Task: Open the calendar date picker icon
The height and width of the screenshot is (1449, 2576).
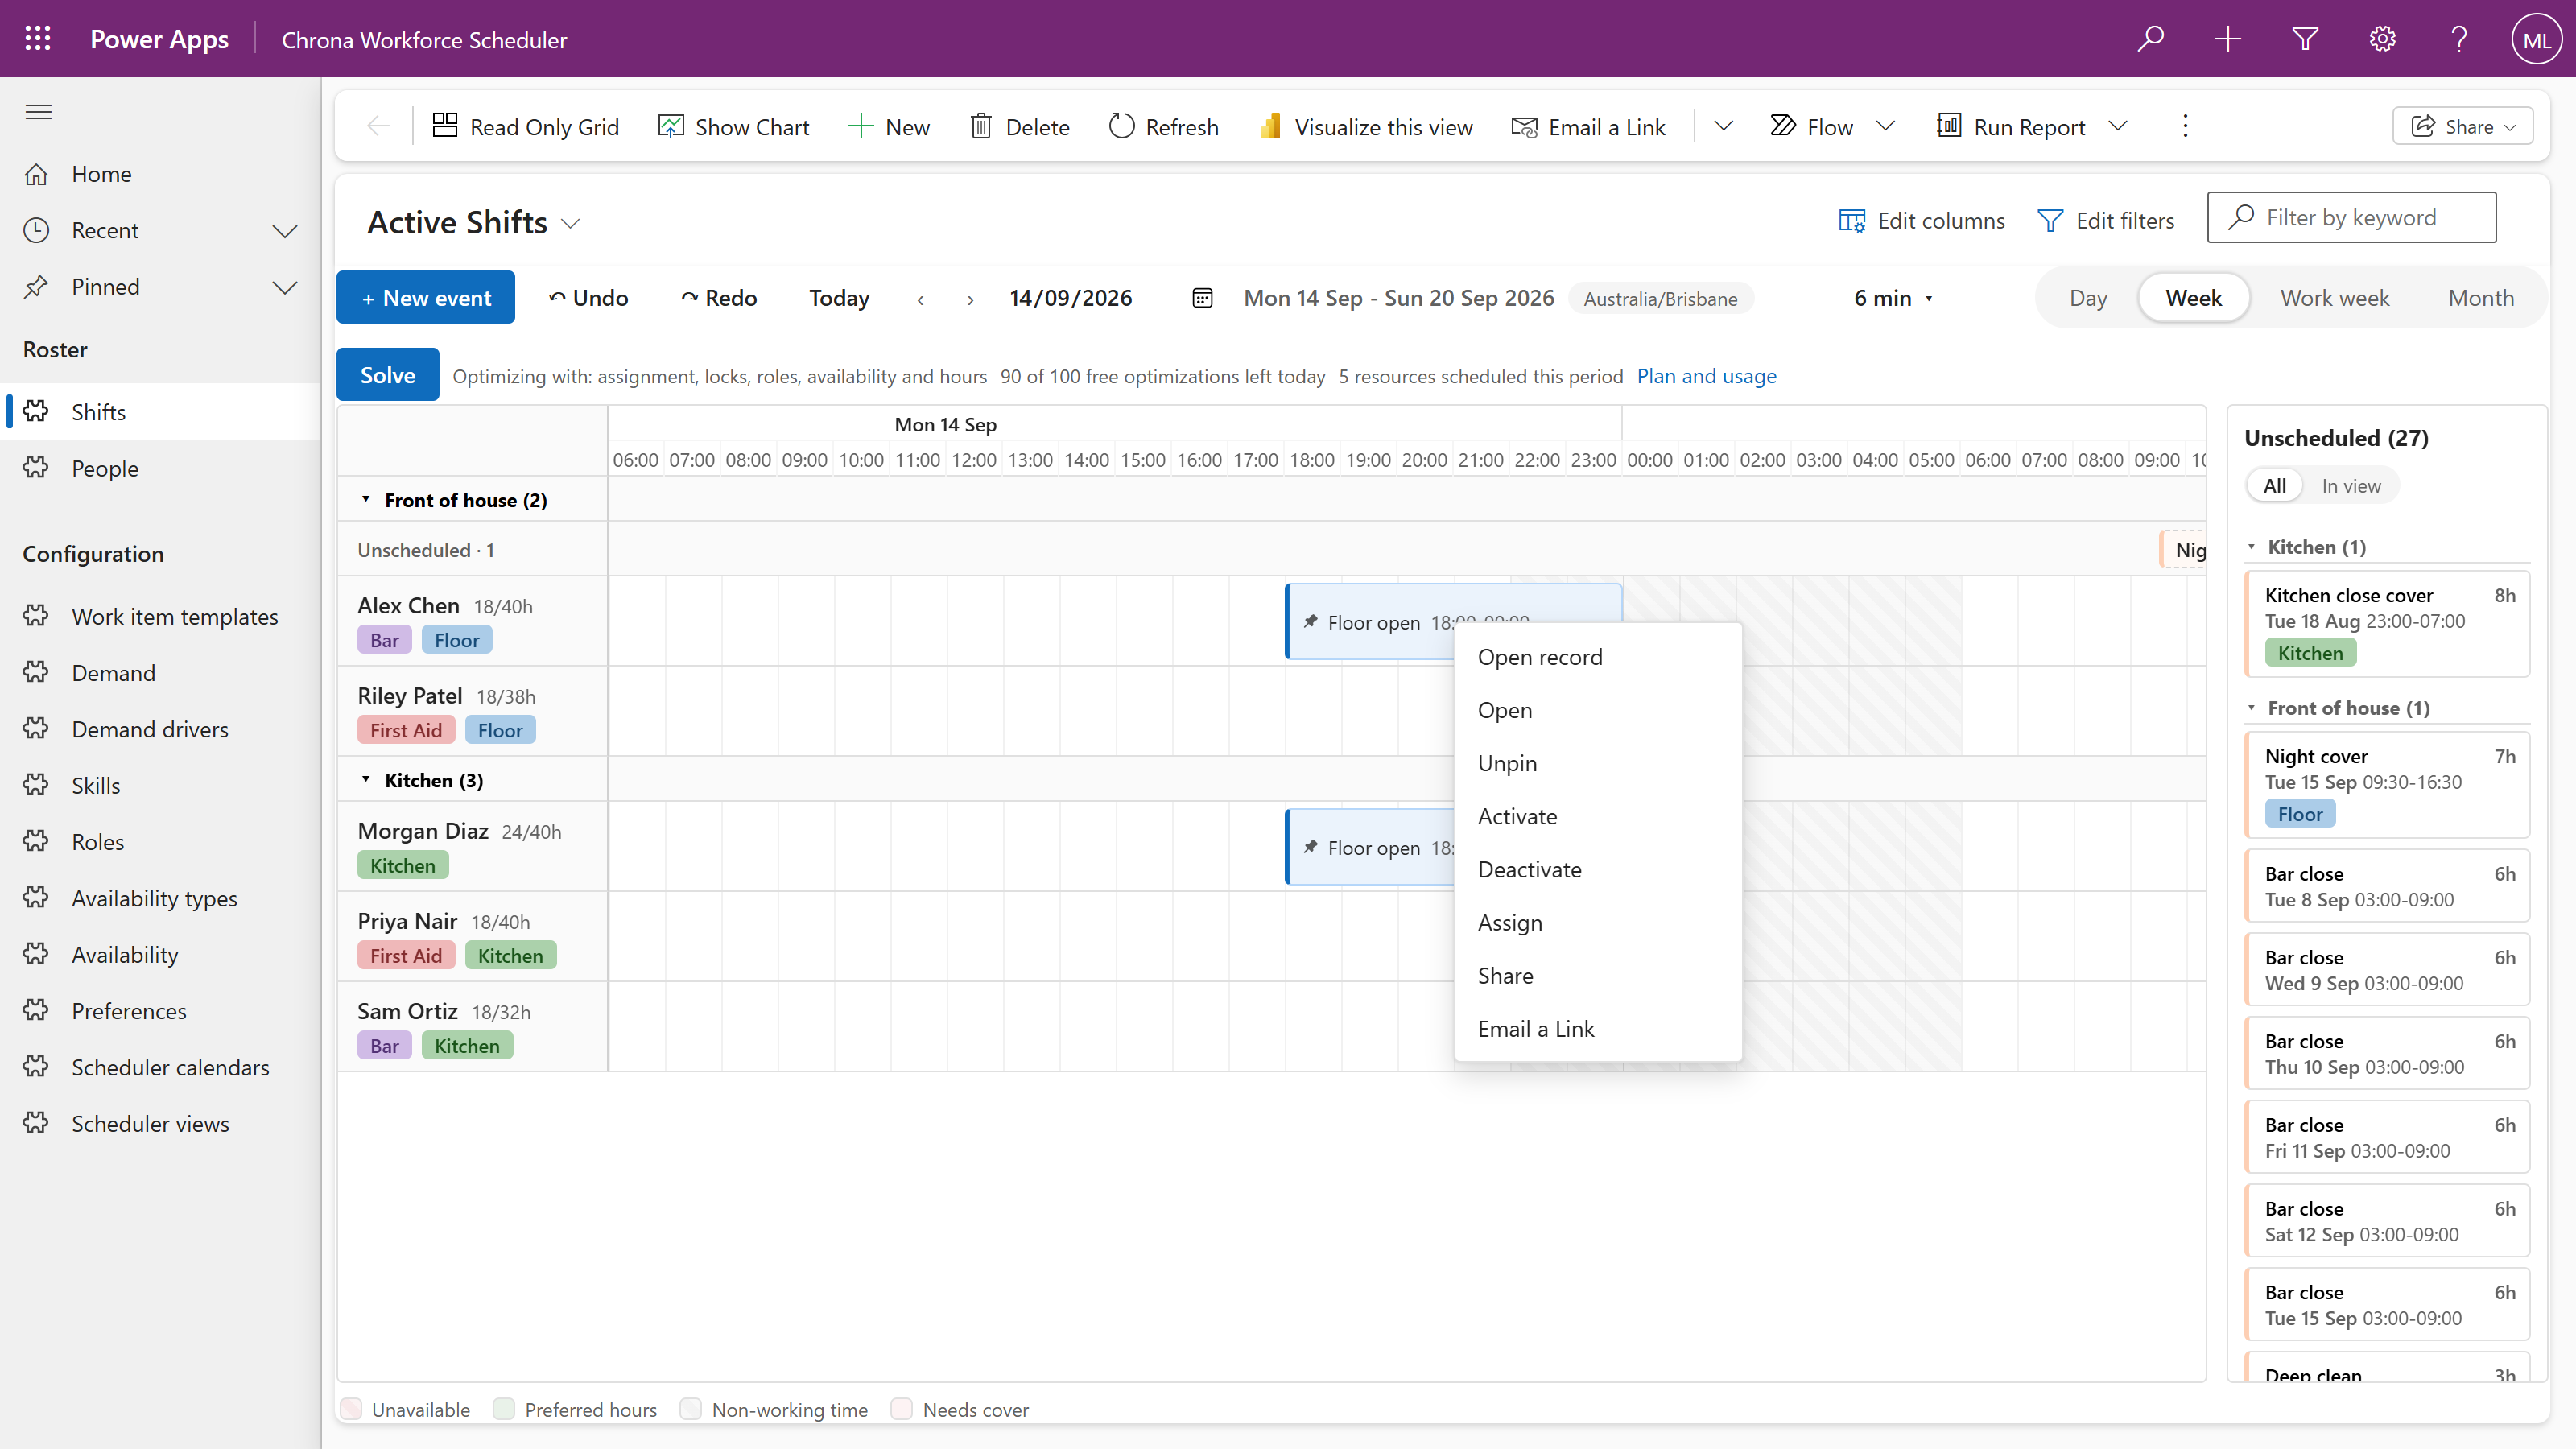Action: 1202,298
